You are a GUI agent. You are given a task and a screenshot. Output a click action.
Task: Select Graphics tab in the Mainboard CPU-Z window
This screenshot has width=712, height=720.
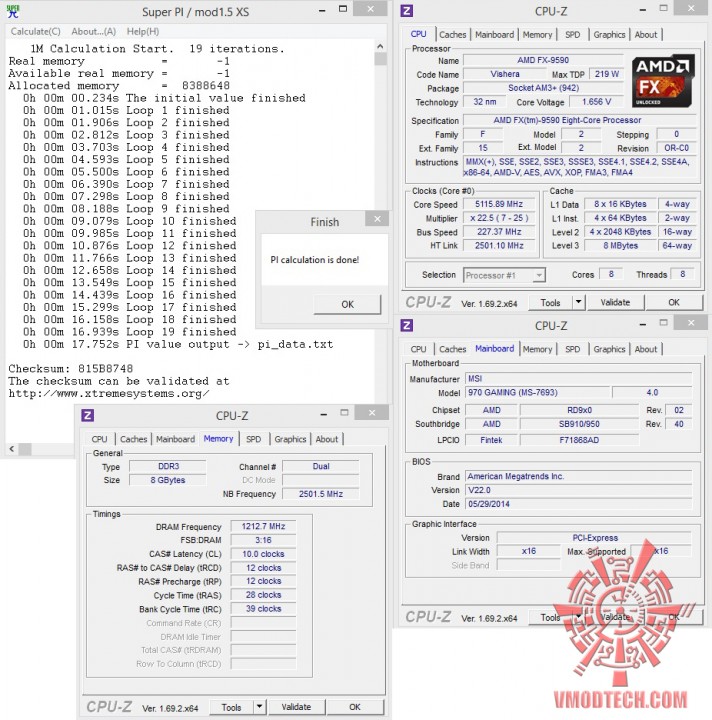pyautogui.click(x=609, y=349)
